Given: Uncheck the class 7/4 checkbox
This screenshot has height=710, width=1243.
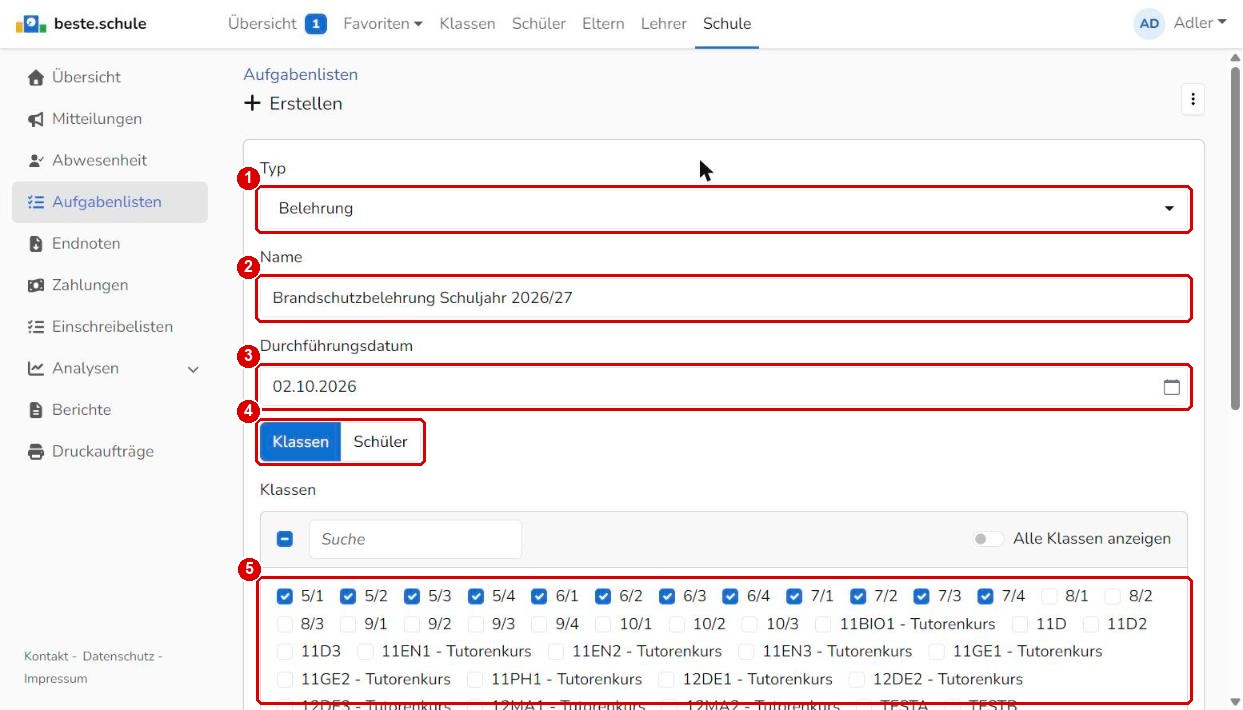Looking at the screenshot, I should (x=986, y=596).
